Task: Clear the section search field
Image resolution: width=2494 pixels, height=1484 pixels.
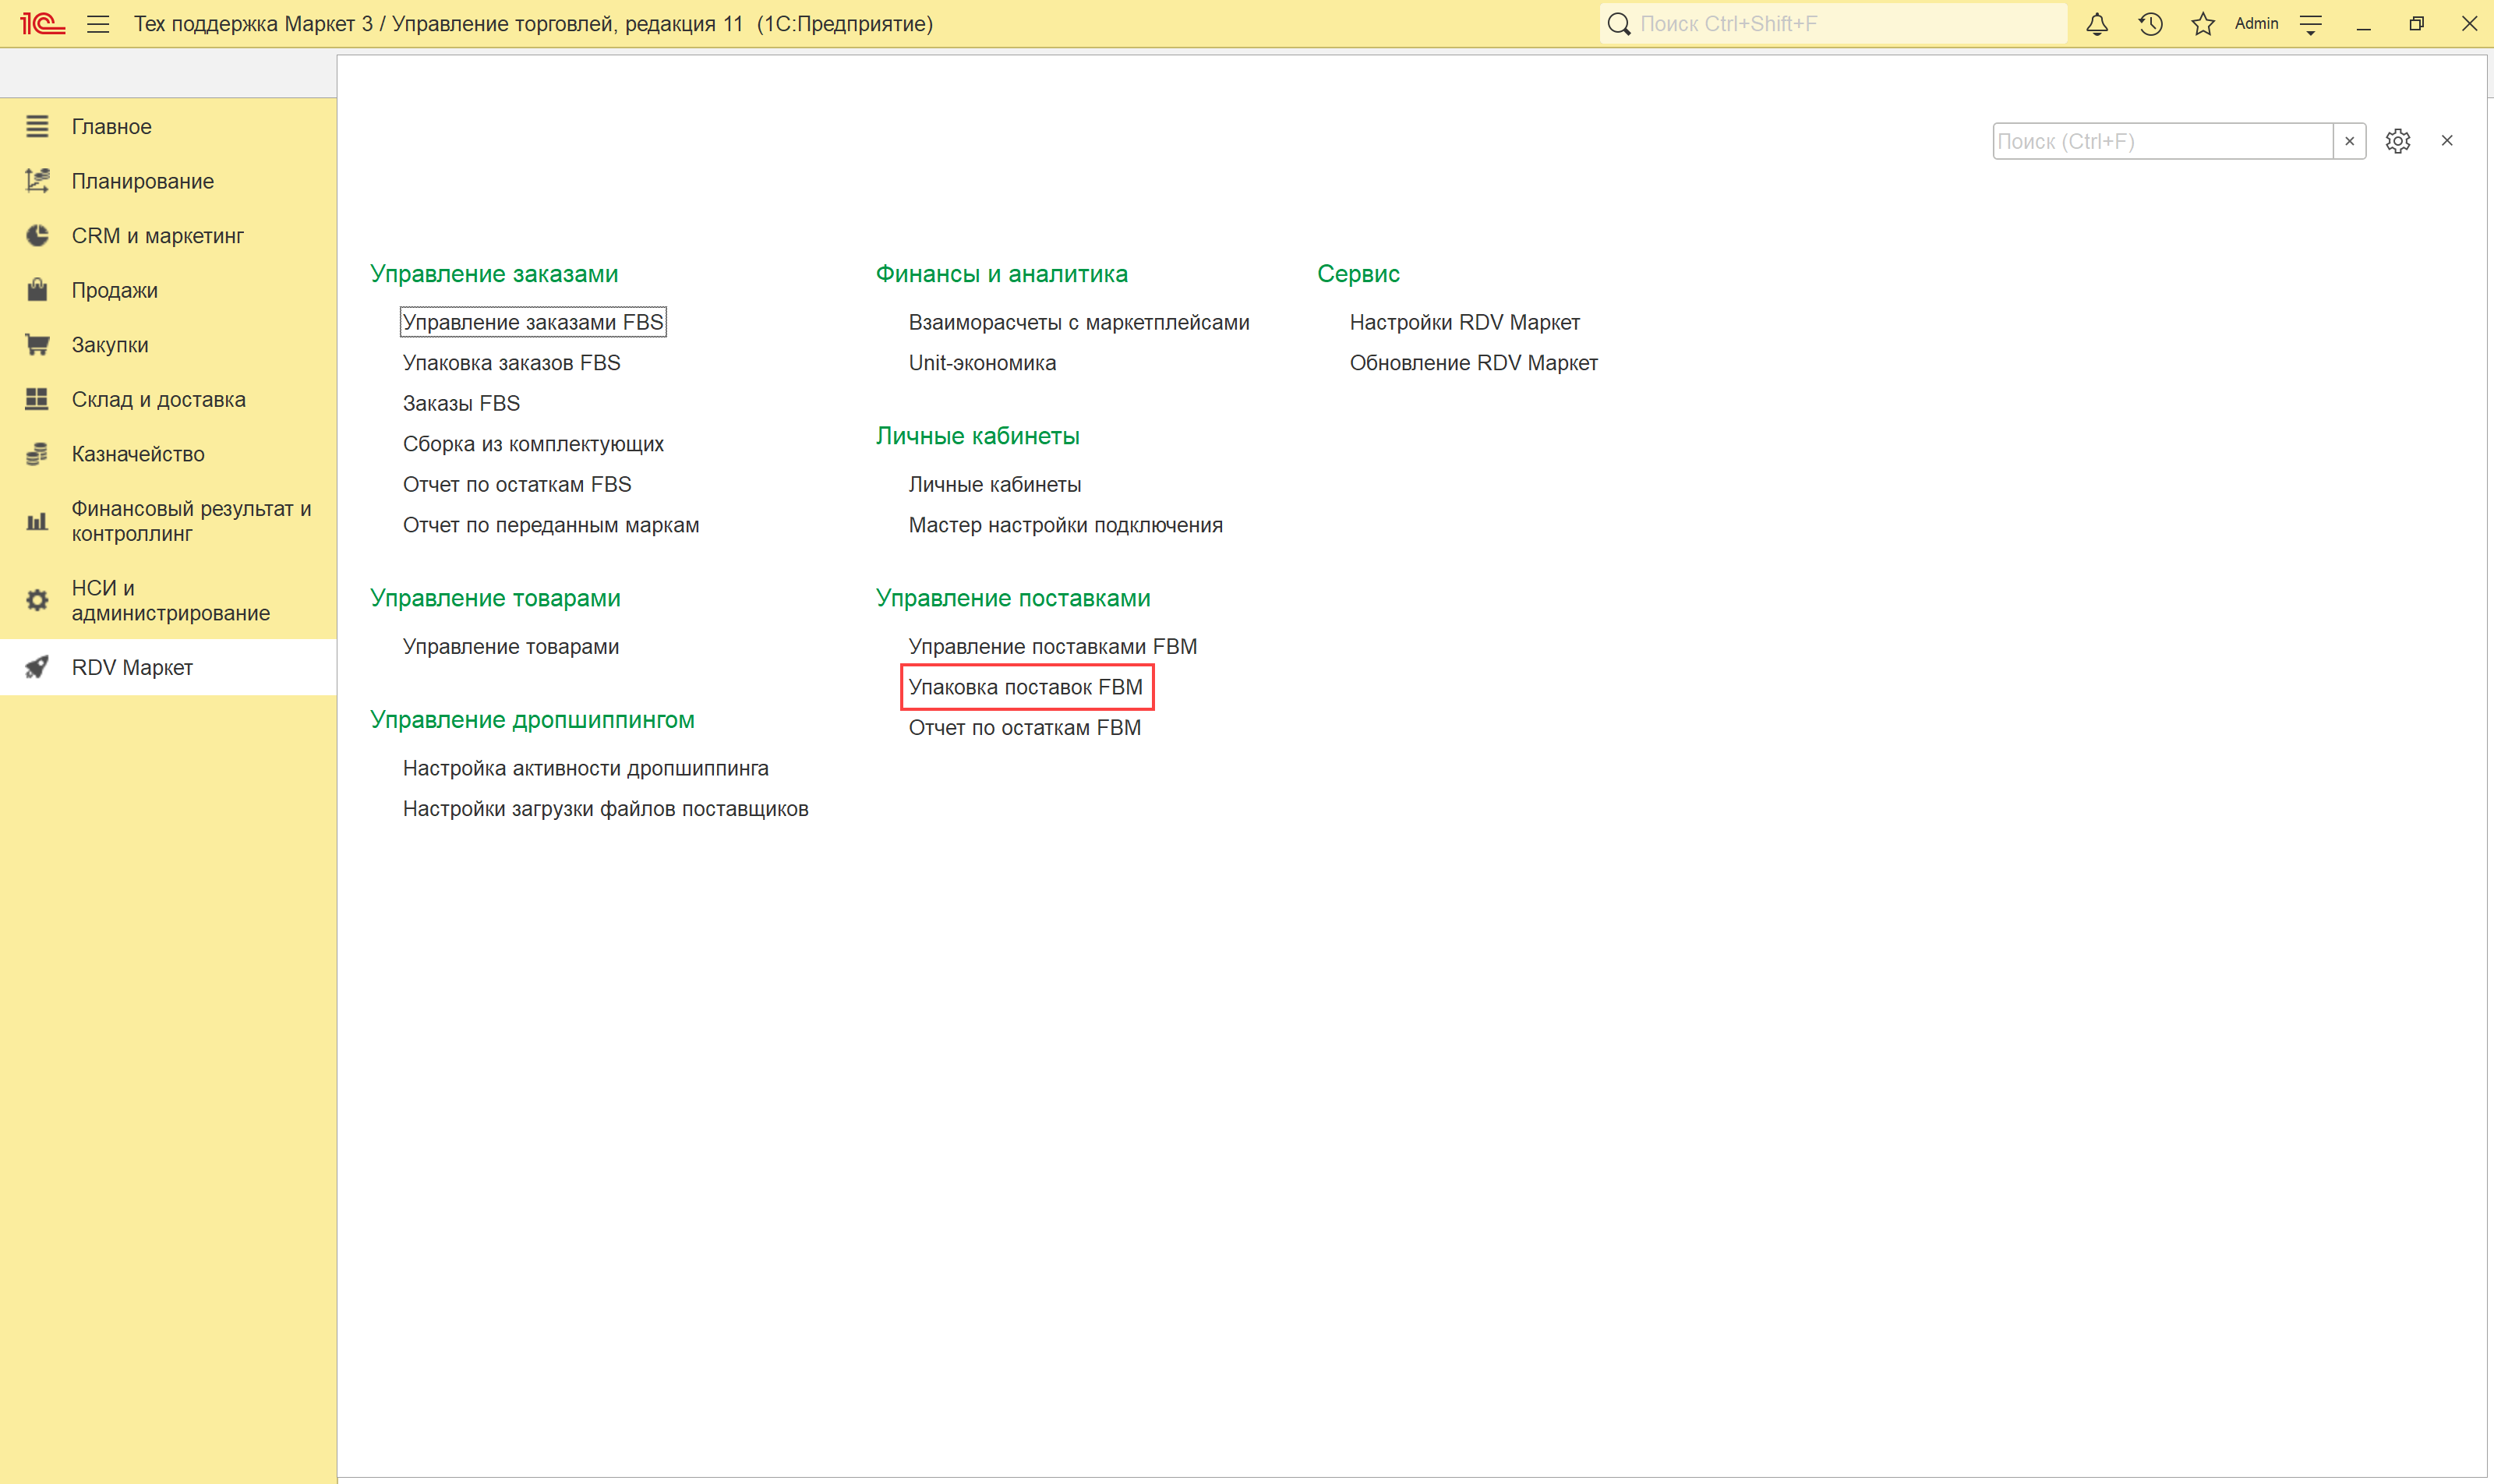Action: (2349, 141)
